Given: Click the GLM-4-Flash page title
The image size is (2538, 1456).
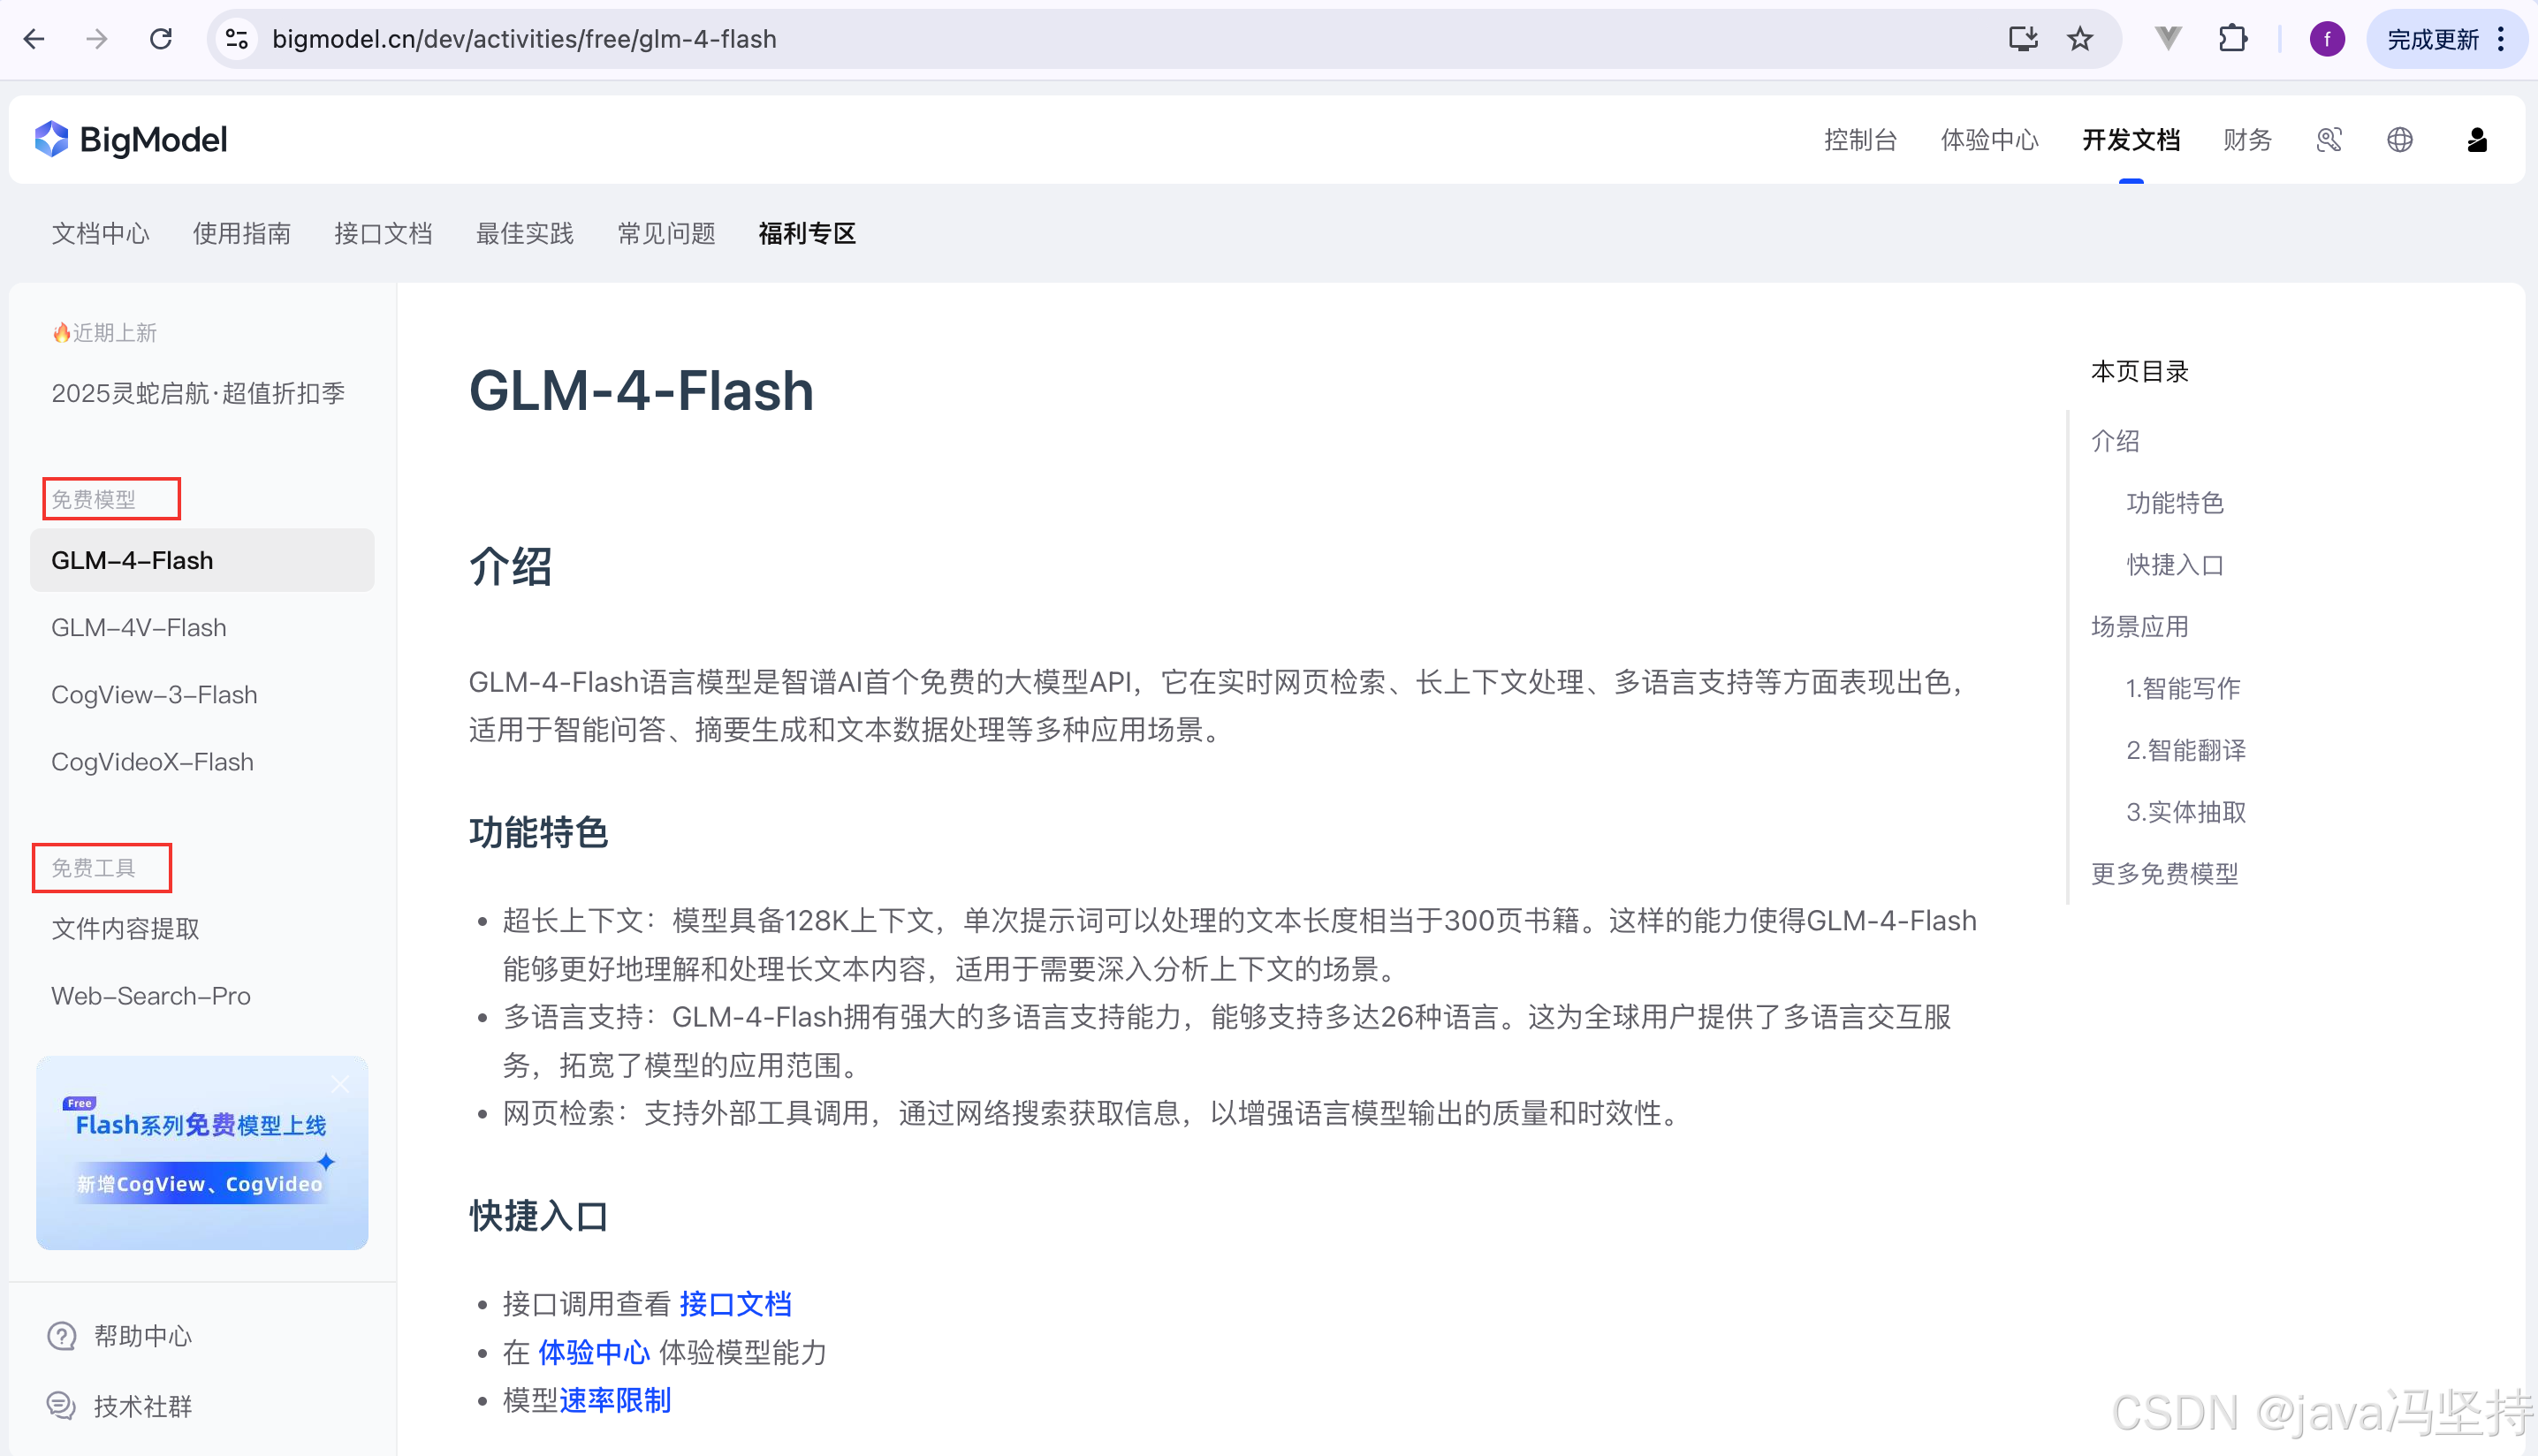Looking at the screenshot, I should [x=641, y=390].
